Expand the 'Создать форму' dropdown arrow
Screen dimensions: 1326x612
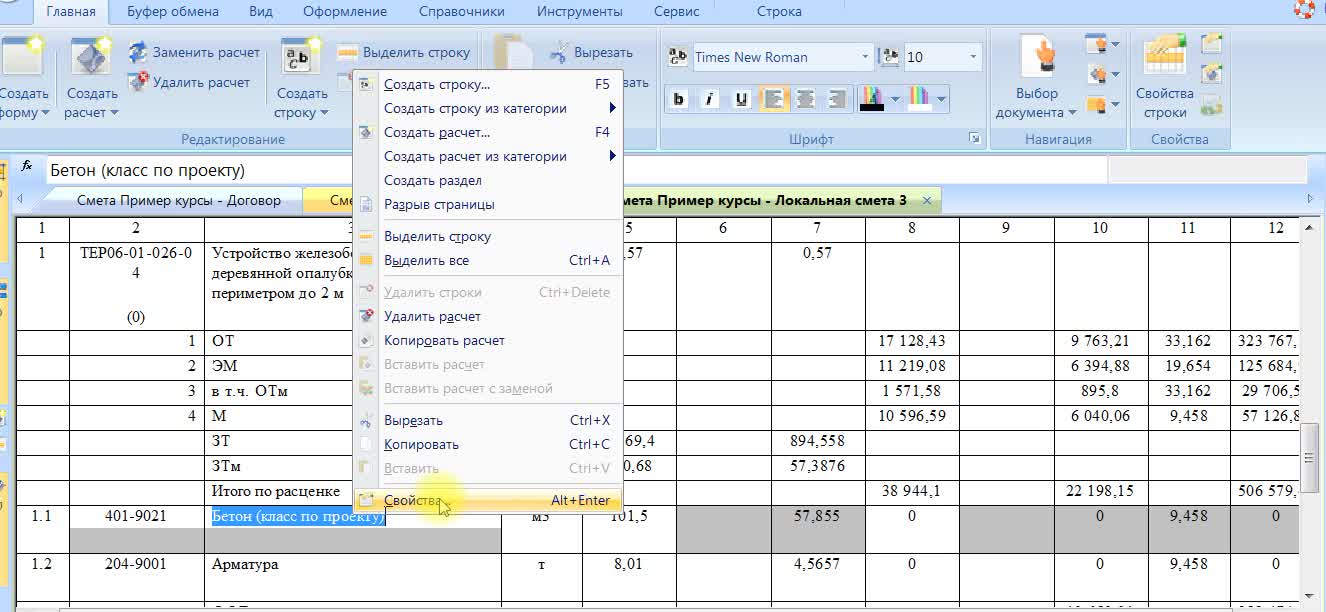click(x=45, y=113)
